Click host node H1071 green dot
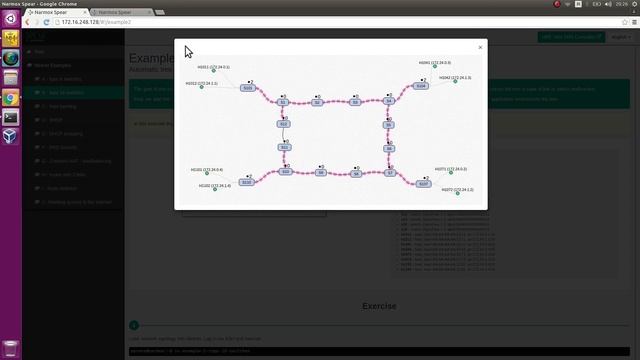Screen dimensions: 640x360 pyautogui.click(x=451, y=173)
